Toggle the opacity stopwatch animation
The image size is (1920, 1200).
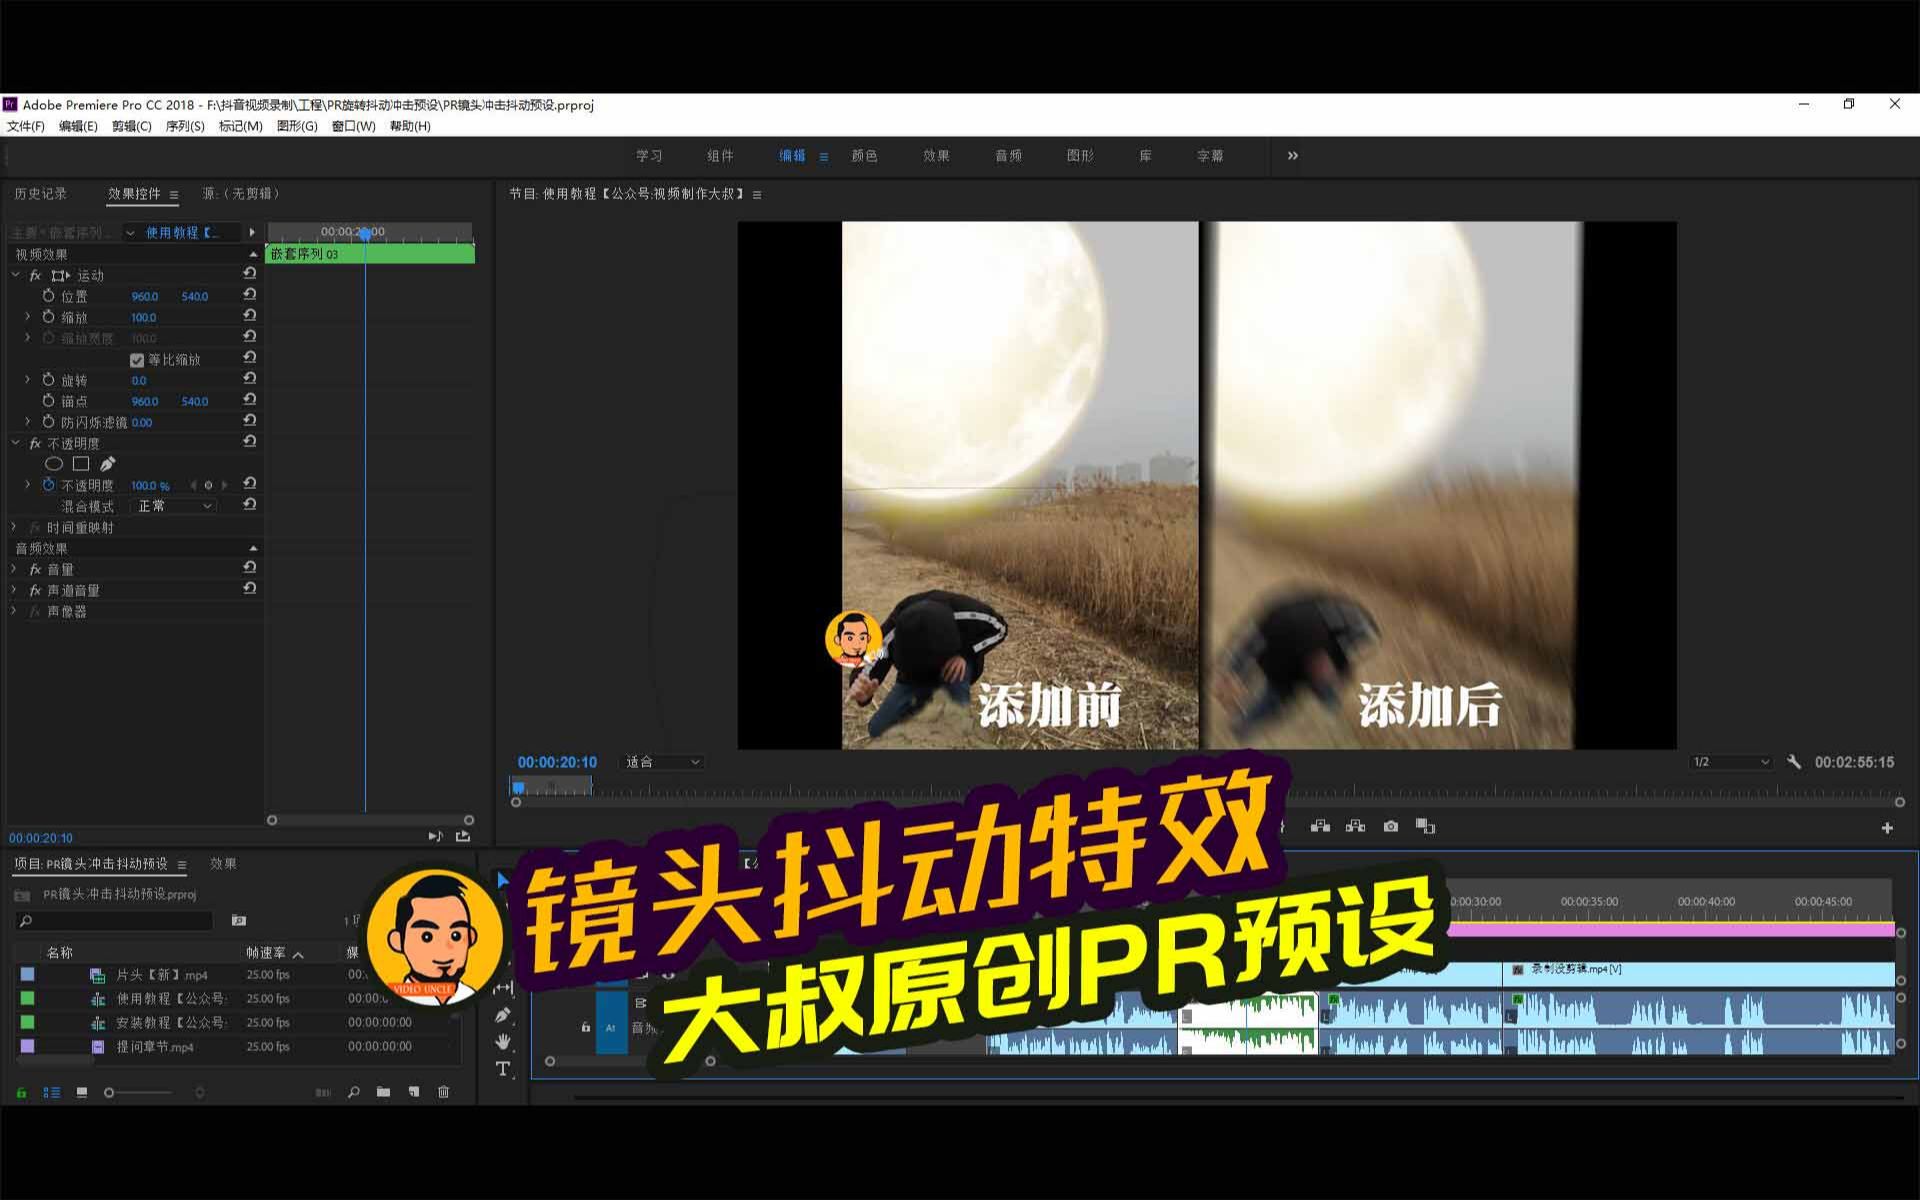(x=48, y=485)
